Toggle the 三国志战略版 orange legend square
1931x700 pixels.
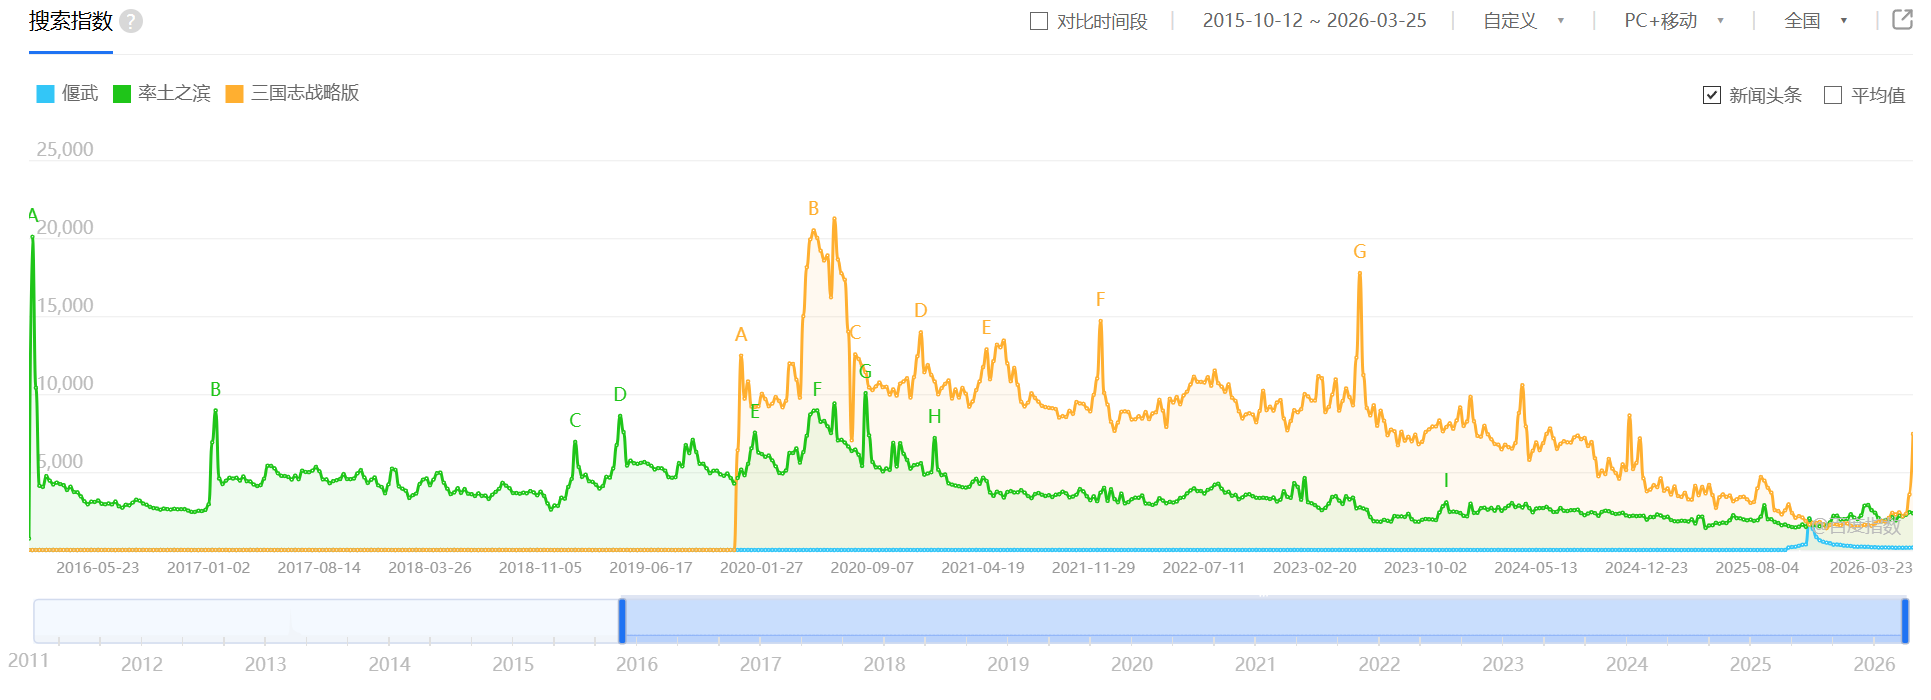click(235, 94)
